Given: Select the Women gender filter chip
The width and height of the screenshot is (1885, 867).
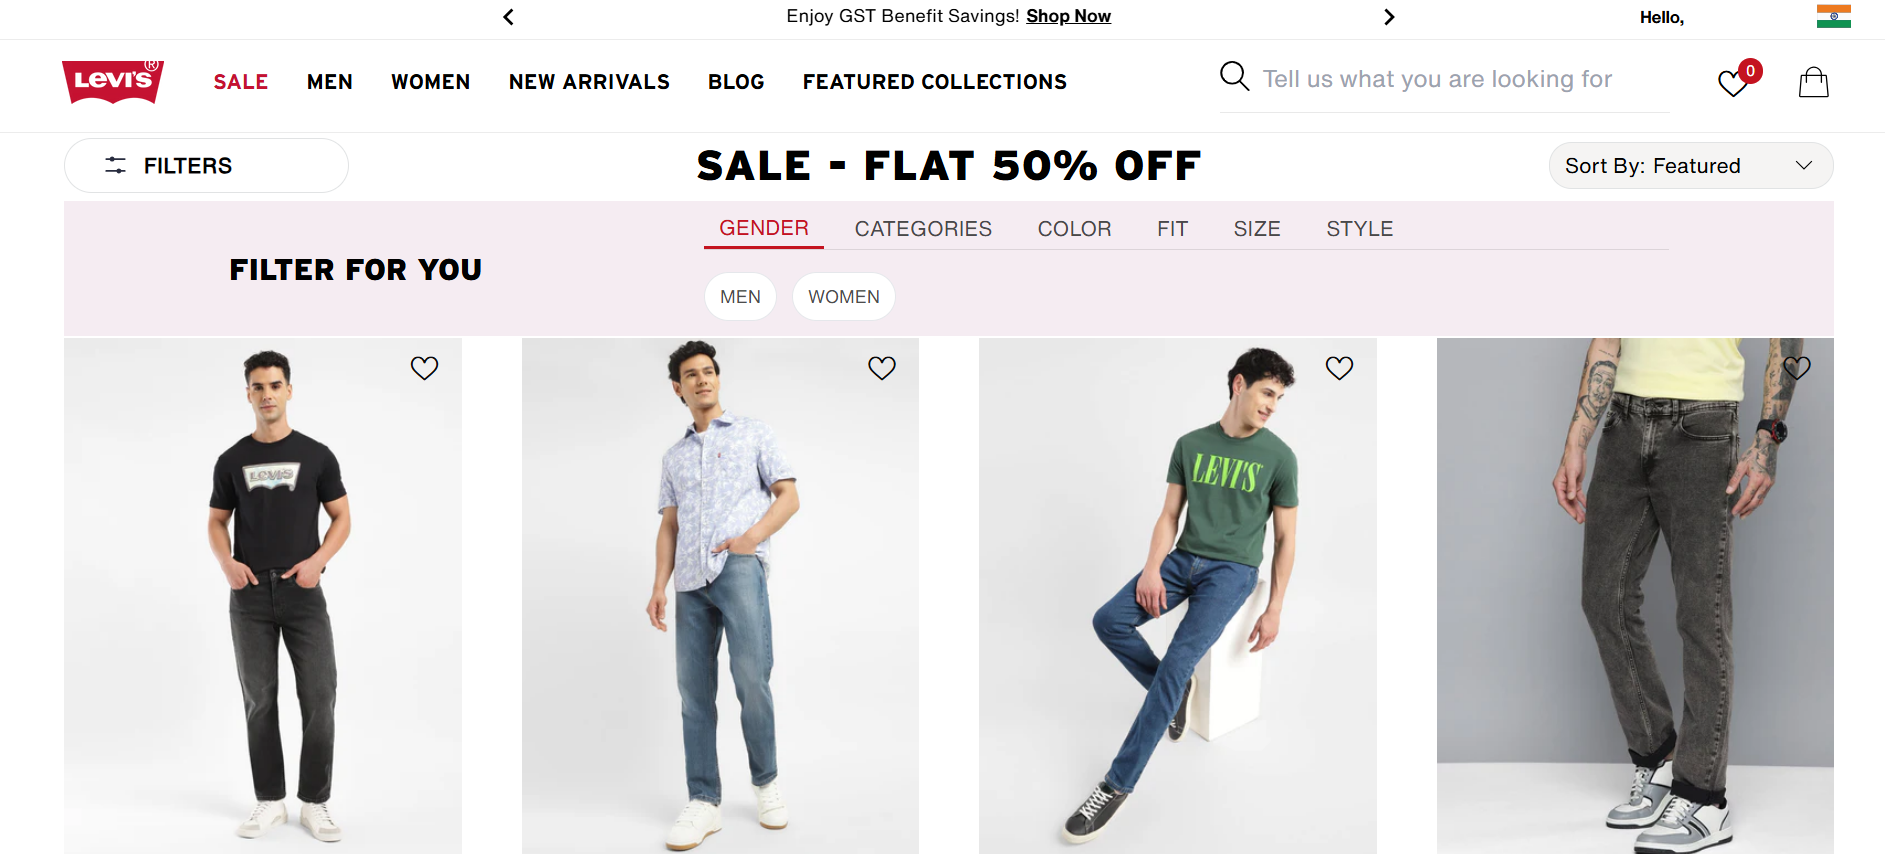Looking at the screenshot, I should click(843, 297).
